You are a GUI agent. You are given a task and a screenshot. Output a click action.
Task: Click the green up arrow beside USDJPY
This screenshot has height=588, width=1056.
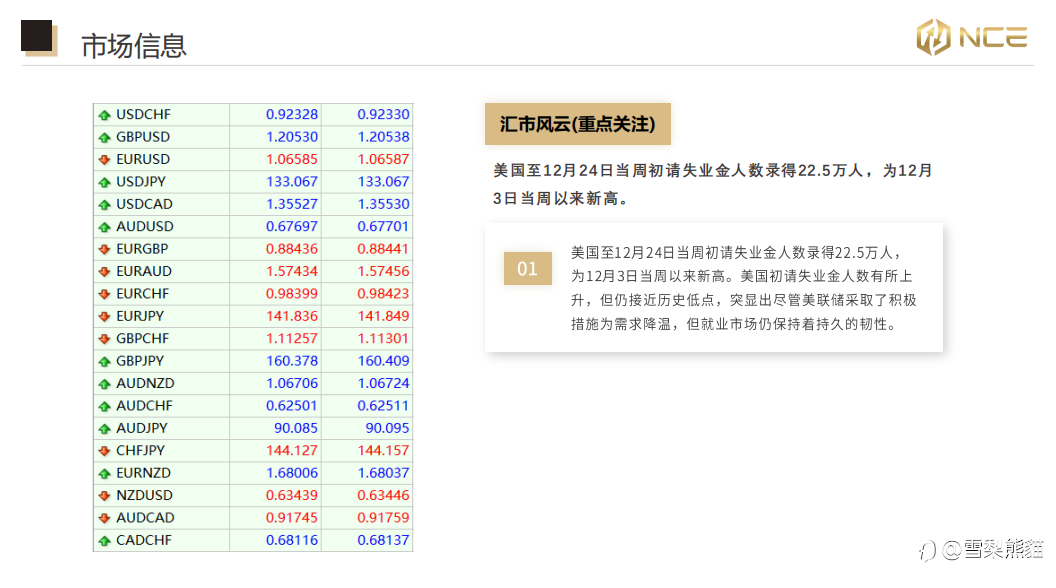[104, 182]
